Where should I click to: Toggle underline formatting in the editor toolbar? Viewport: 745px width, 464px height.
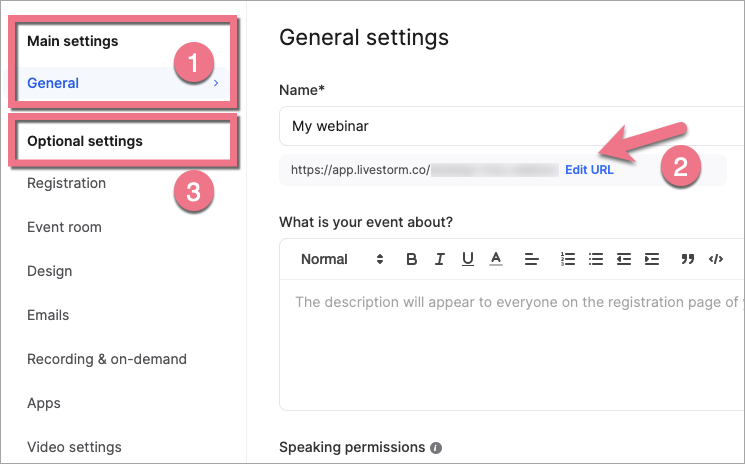pyautogui.click(x=467, y=259)
